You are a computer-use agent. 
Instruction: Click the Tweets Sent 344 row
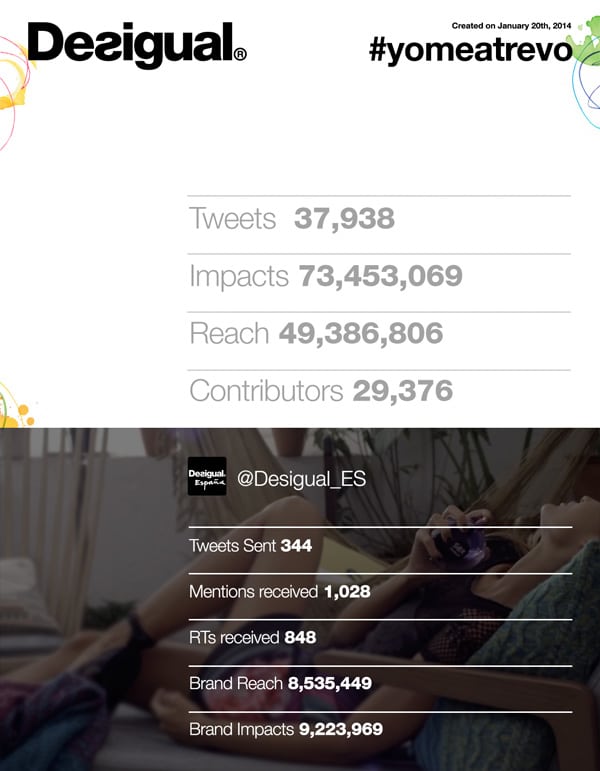point(380,546)
